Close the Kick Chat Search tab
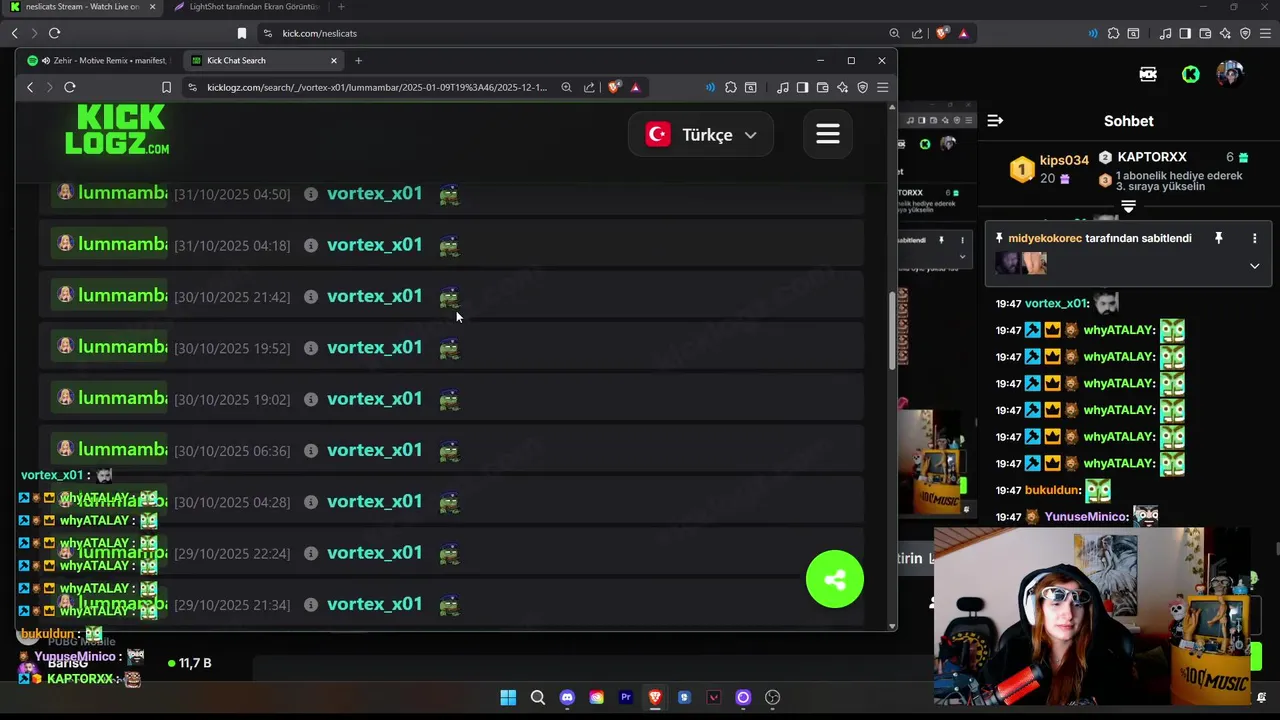 [334, 60]
